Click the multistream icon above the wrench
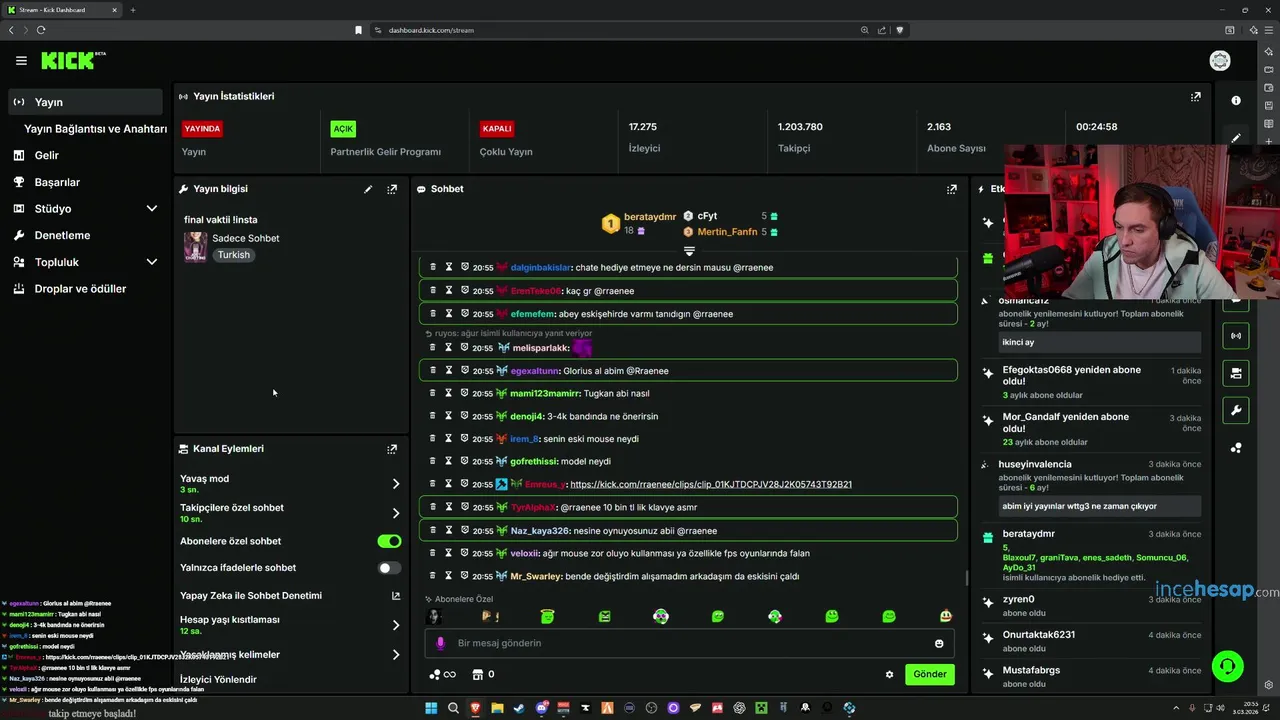Image resolution: width=1280 pixels, height=720 pixels. pos(1236,373)
